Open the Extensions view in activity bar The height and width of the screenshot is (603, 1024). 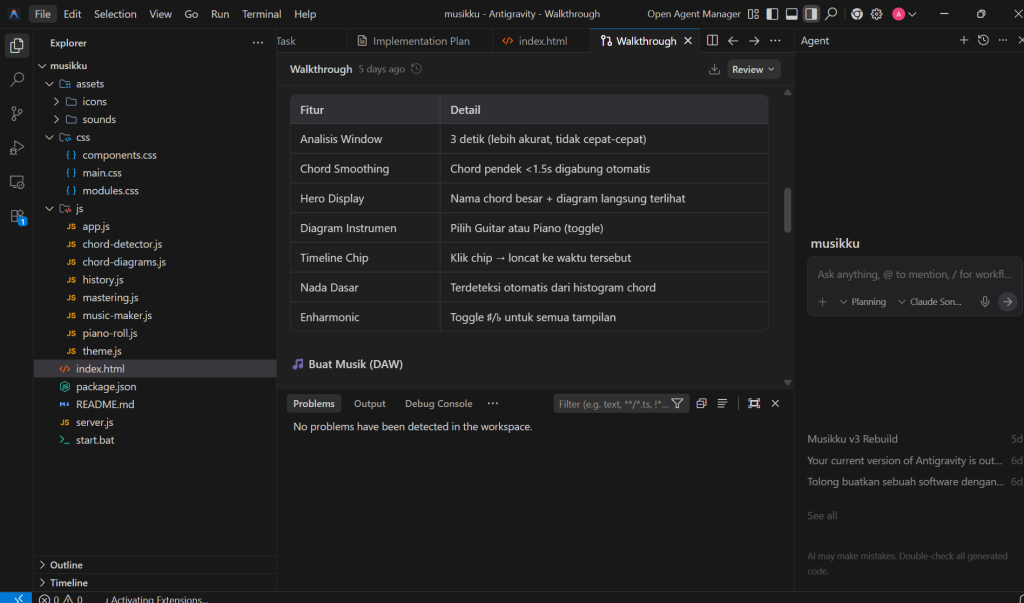[x=17, y=216]
